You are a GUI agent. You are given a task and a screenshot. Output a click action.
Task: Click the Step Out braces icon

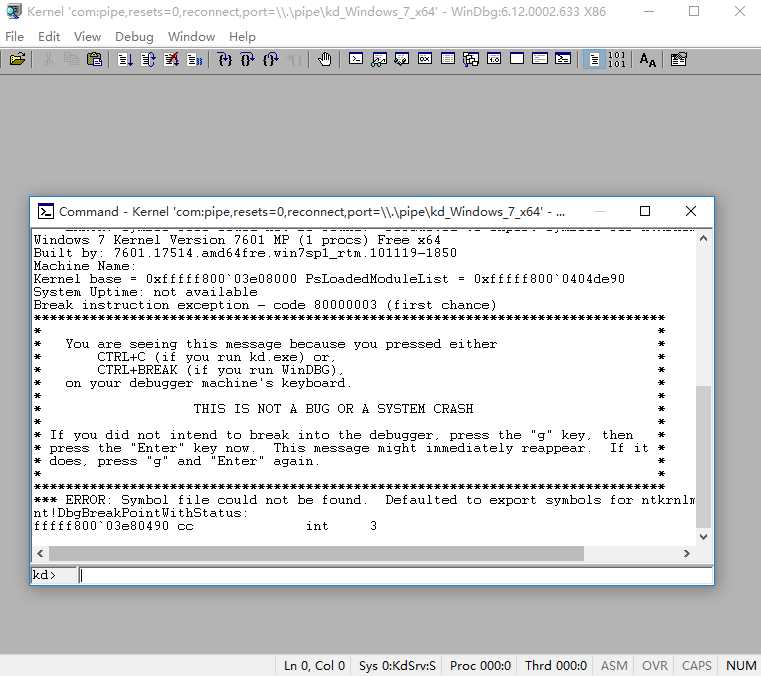(270, 60)
